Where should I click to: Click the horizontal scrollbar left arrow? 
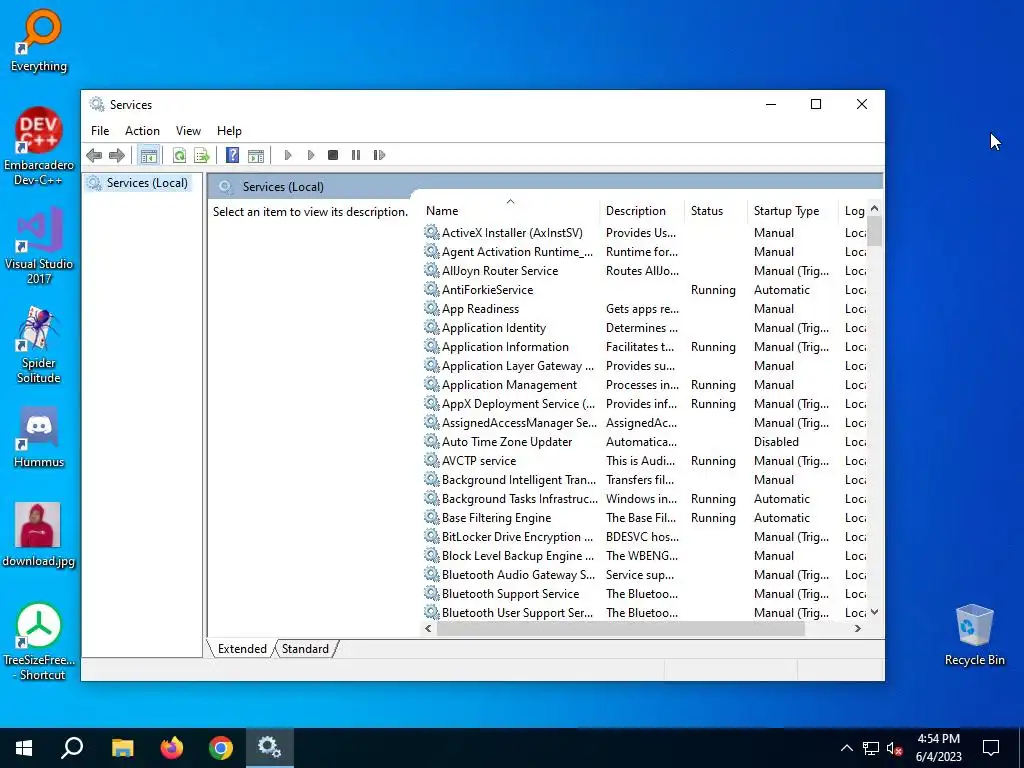(x=428, y=628)
